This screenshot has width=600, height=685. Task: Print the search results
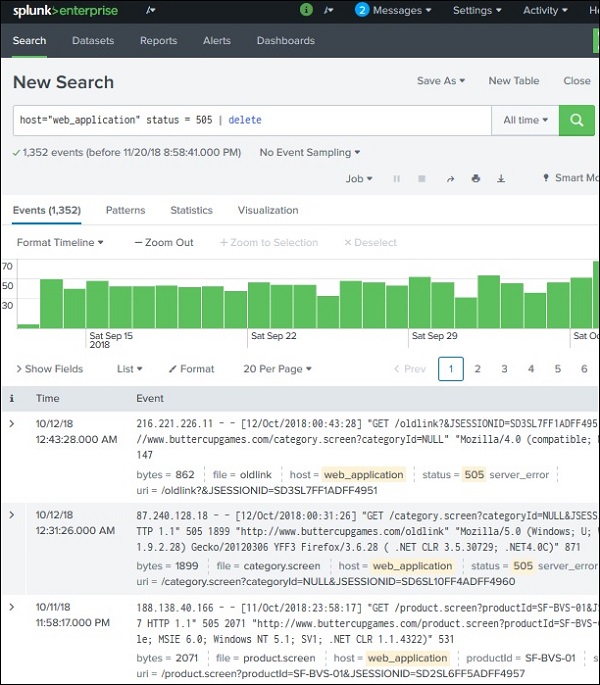(x=475, y=179)
